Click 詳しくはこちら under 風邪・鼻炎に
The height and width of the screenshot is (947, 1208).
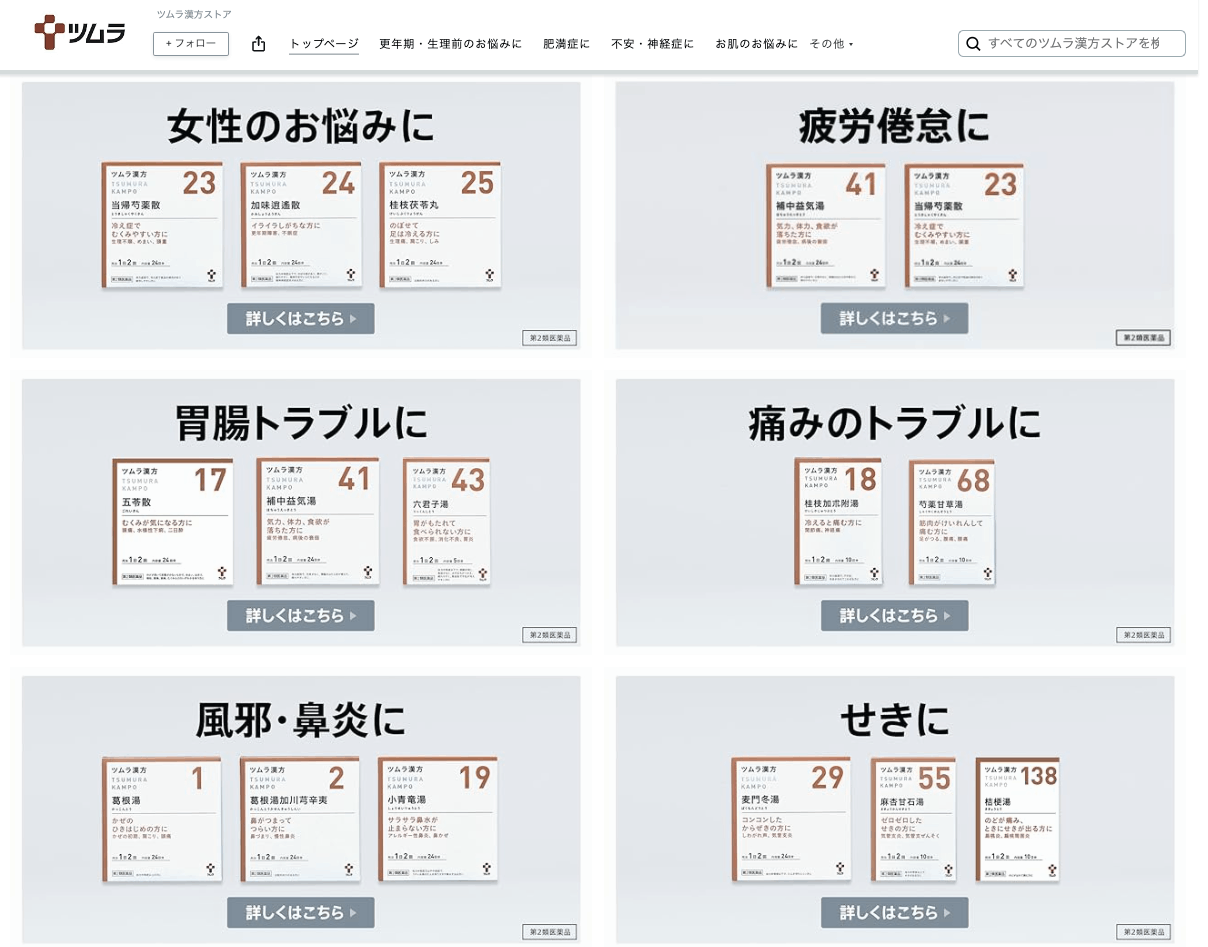[301, 912]
